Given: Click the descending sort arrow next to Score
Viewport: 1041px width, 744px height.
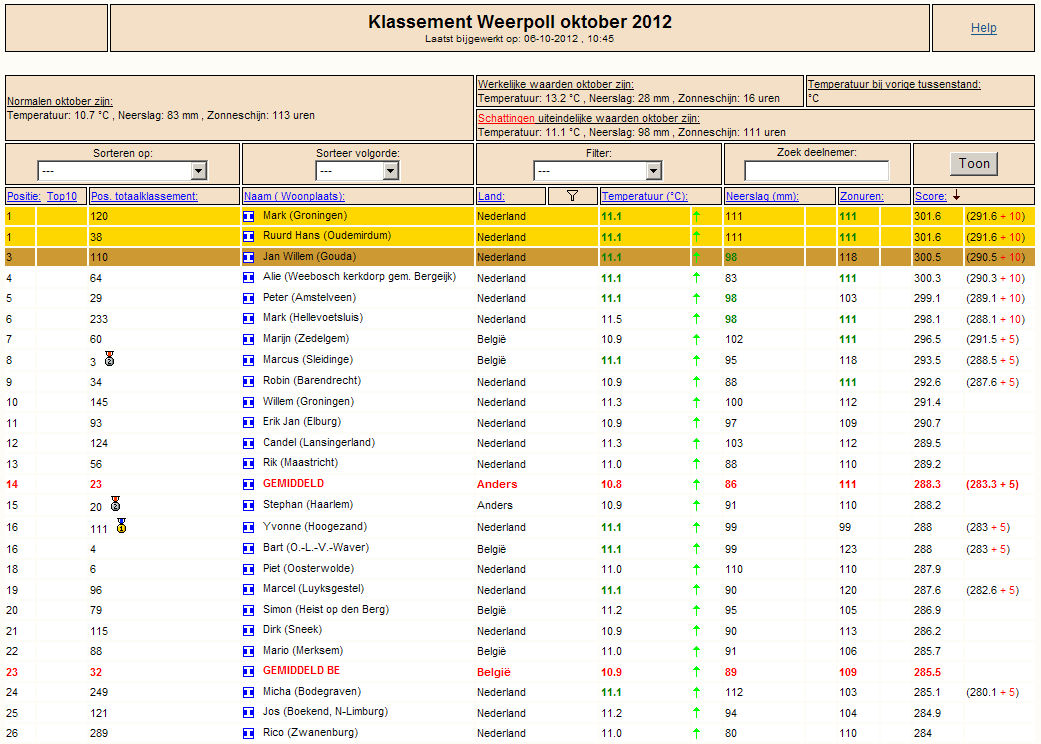Looking at the screenshot, I should pyautogui.click(x=956, y=195).
